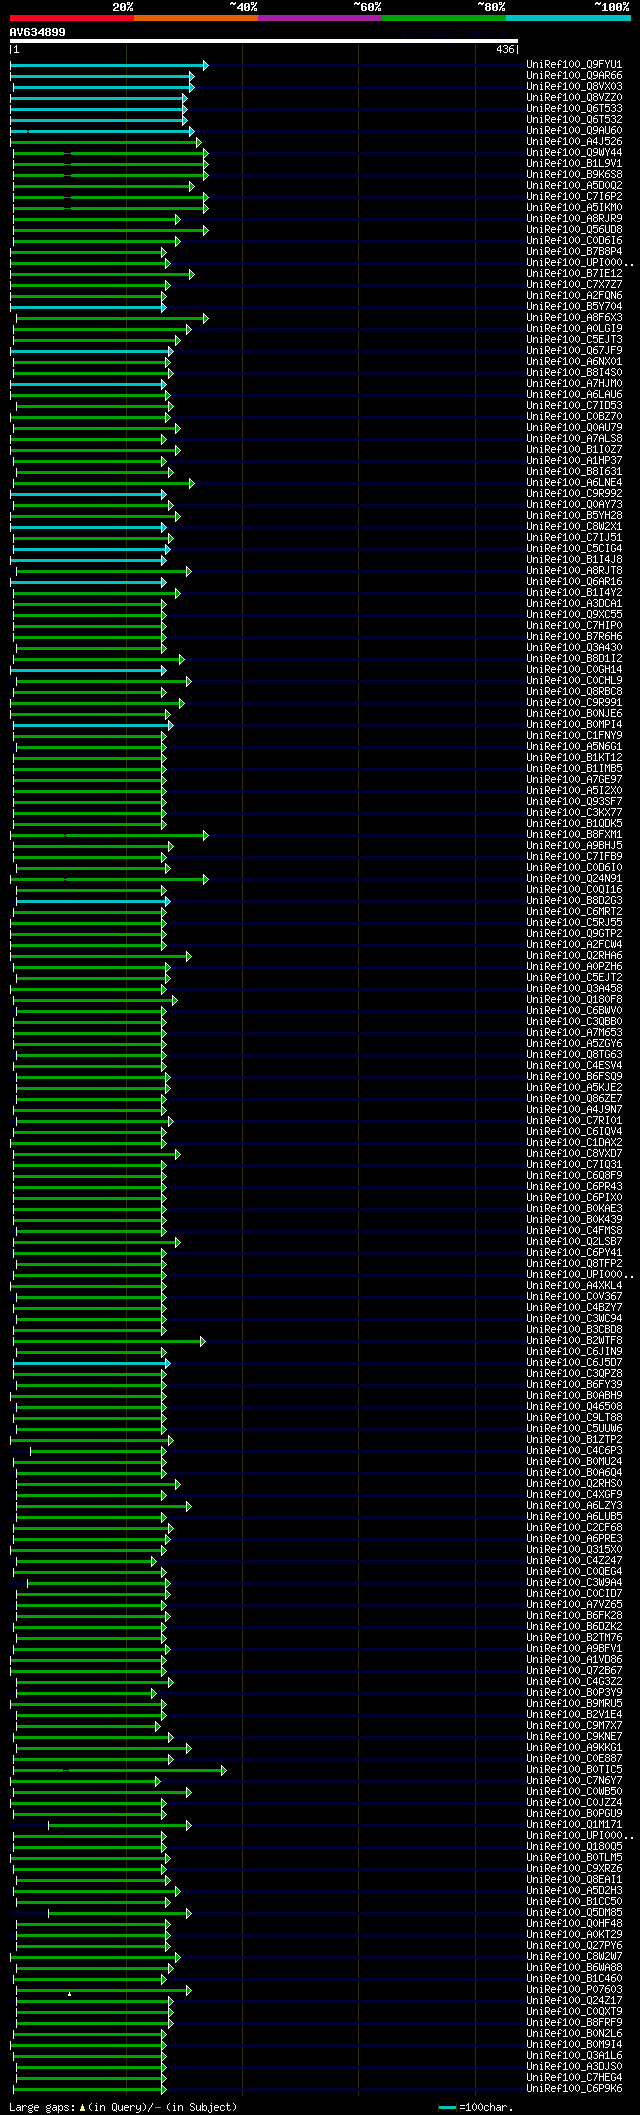Open entry UniRef100_Q1M171
This screenshot has width=640, height=2115.
click(574, 1825)
